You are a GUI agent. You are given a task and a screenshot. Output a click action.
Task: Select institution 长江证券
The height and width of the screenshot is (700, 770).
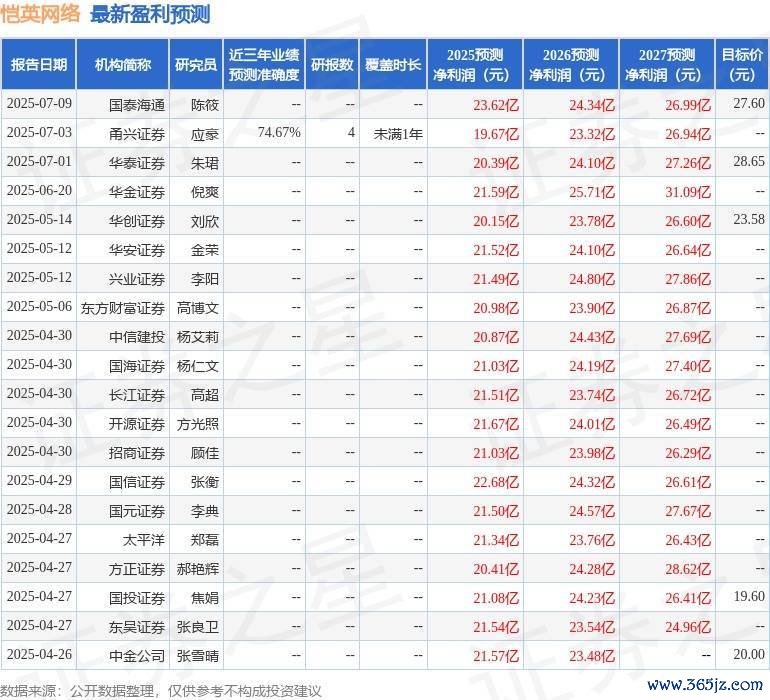(x=137, y=394)
